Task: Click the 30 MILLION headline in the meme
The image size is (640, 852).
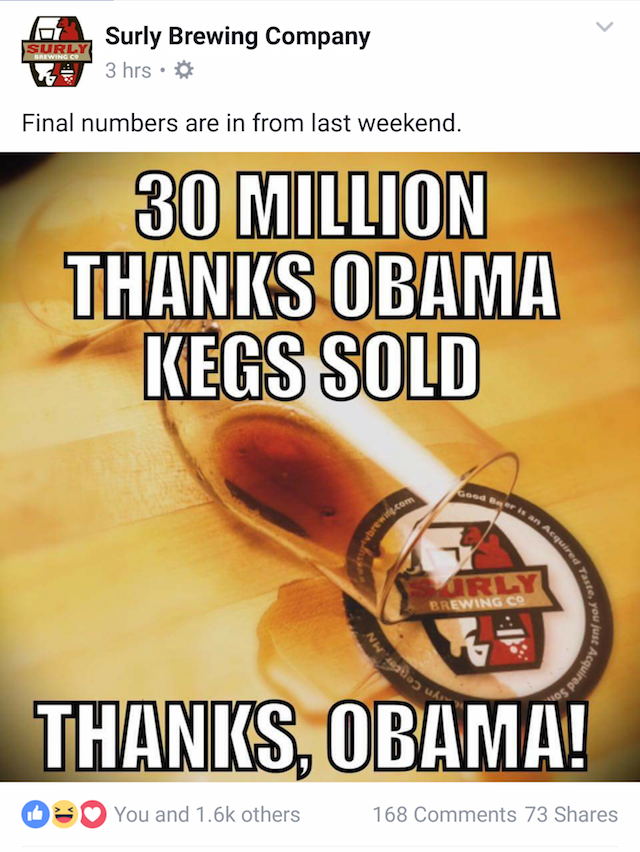Action: [311, 205]
